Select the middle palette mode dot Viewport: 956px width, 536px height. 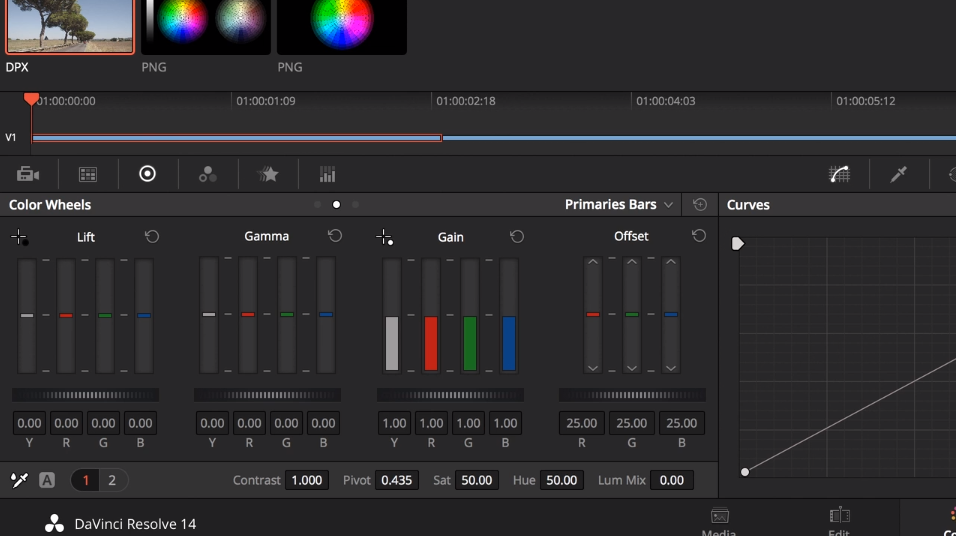click(336, 205)
